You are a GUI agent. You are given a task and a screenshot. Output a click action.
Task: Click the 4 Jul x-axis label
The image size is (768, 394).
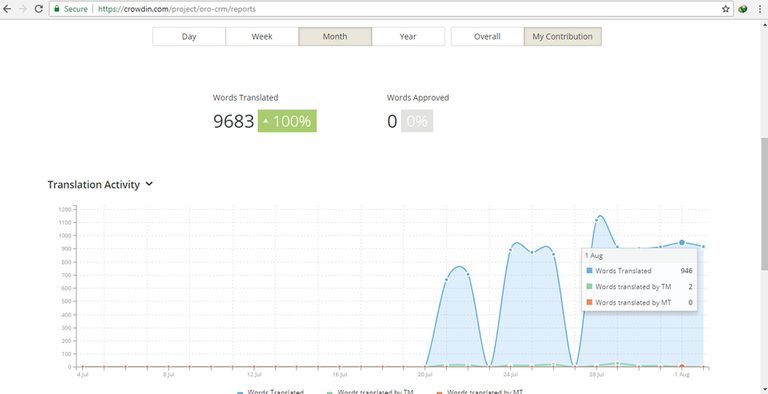click(x=83, y=375)
